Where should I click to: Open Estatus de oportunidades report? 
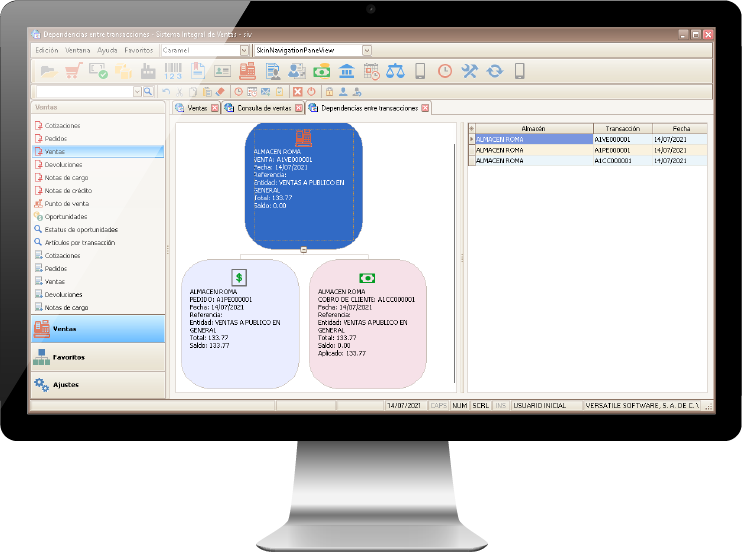pos(81,230)
